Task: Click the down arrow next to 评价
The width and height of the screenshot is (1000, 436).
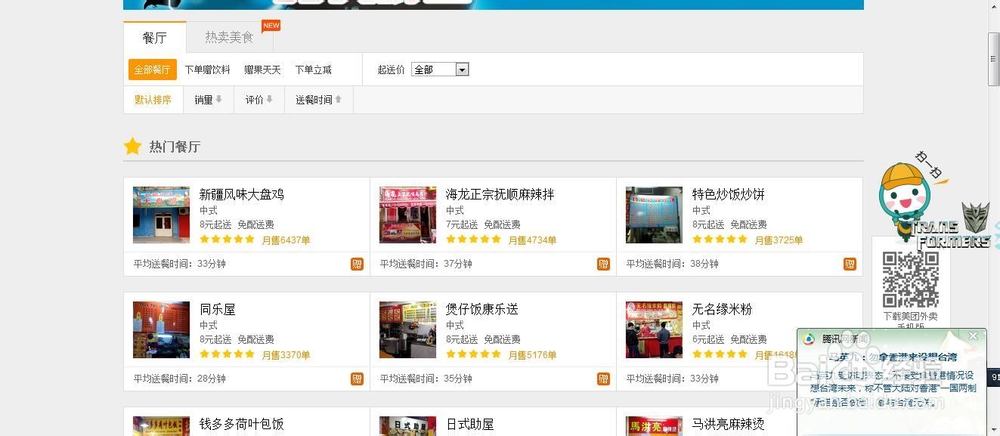Action: [x=269, y=99]
